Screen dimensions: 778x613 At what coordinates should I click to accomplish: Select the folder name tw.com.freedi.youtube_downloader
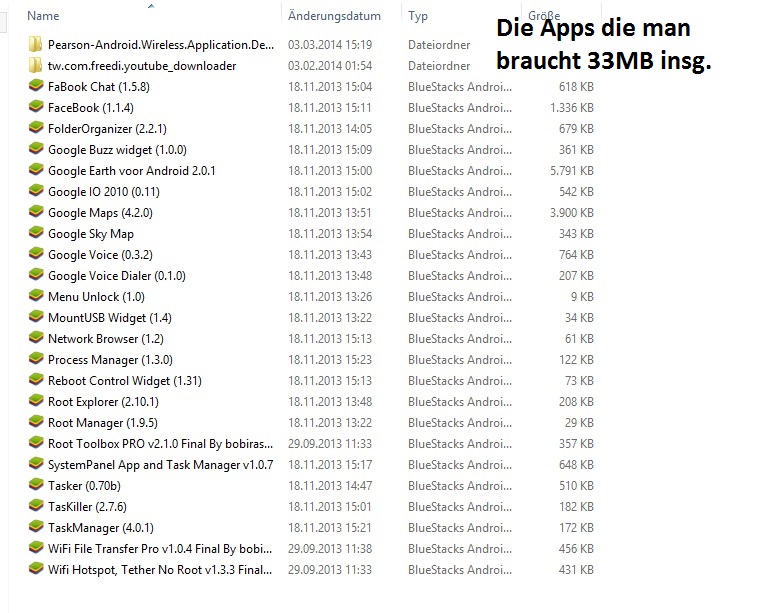click(x=142, y=66)
